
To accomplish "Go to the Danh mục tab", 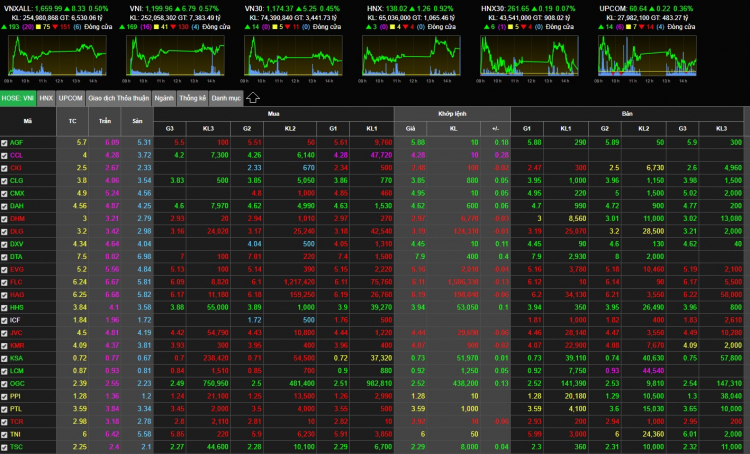I will pyautogui.click(x=226, y=98).
